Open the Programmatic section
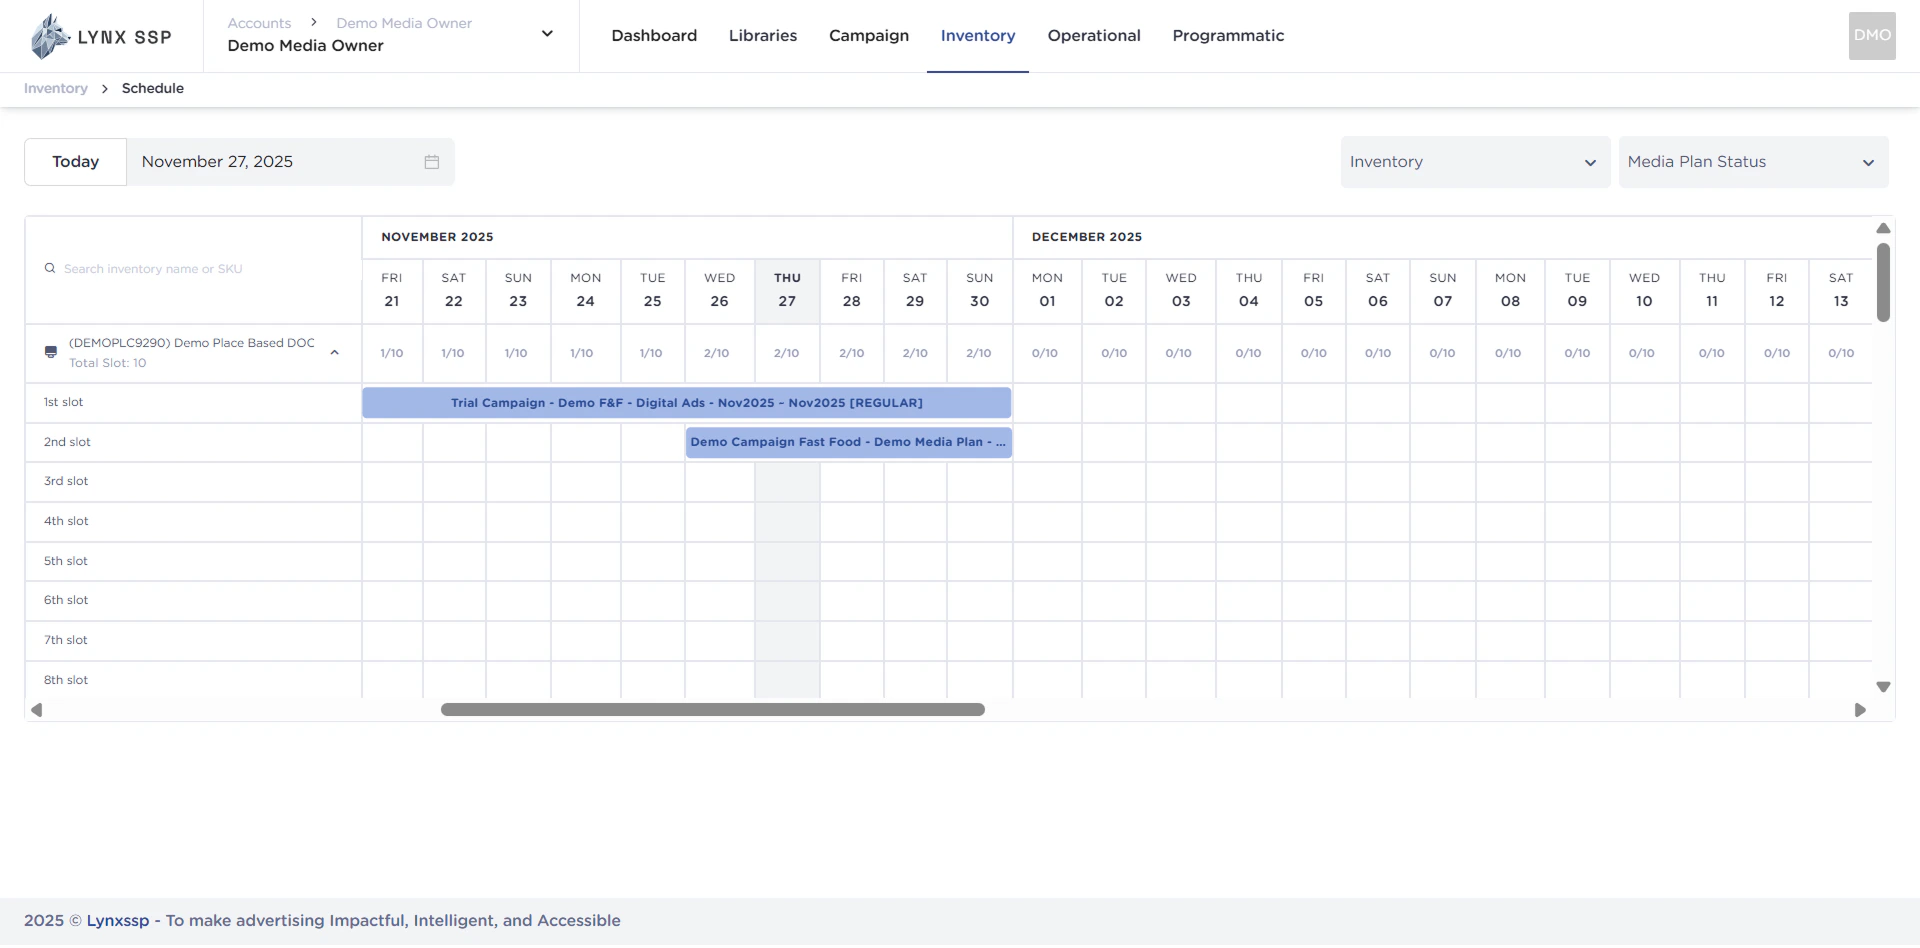This screenshot has width=1920, height=948. coord(1228,36)
